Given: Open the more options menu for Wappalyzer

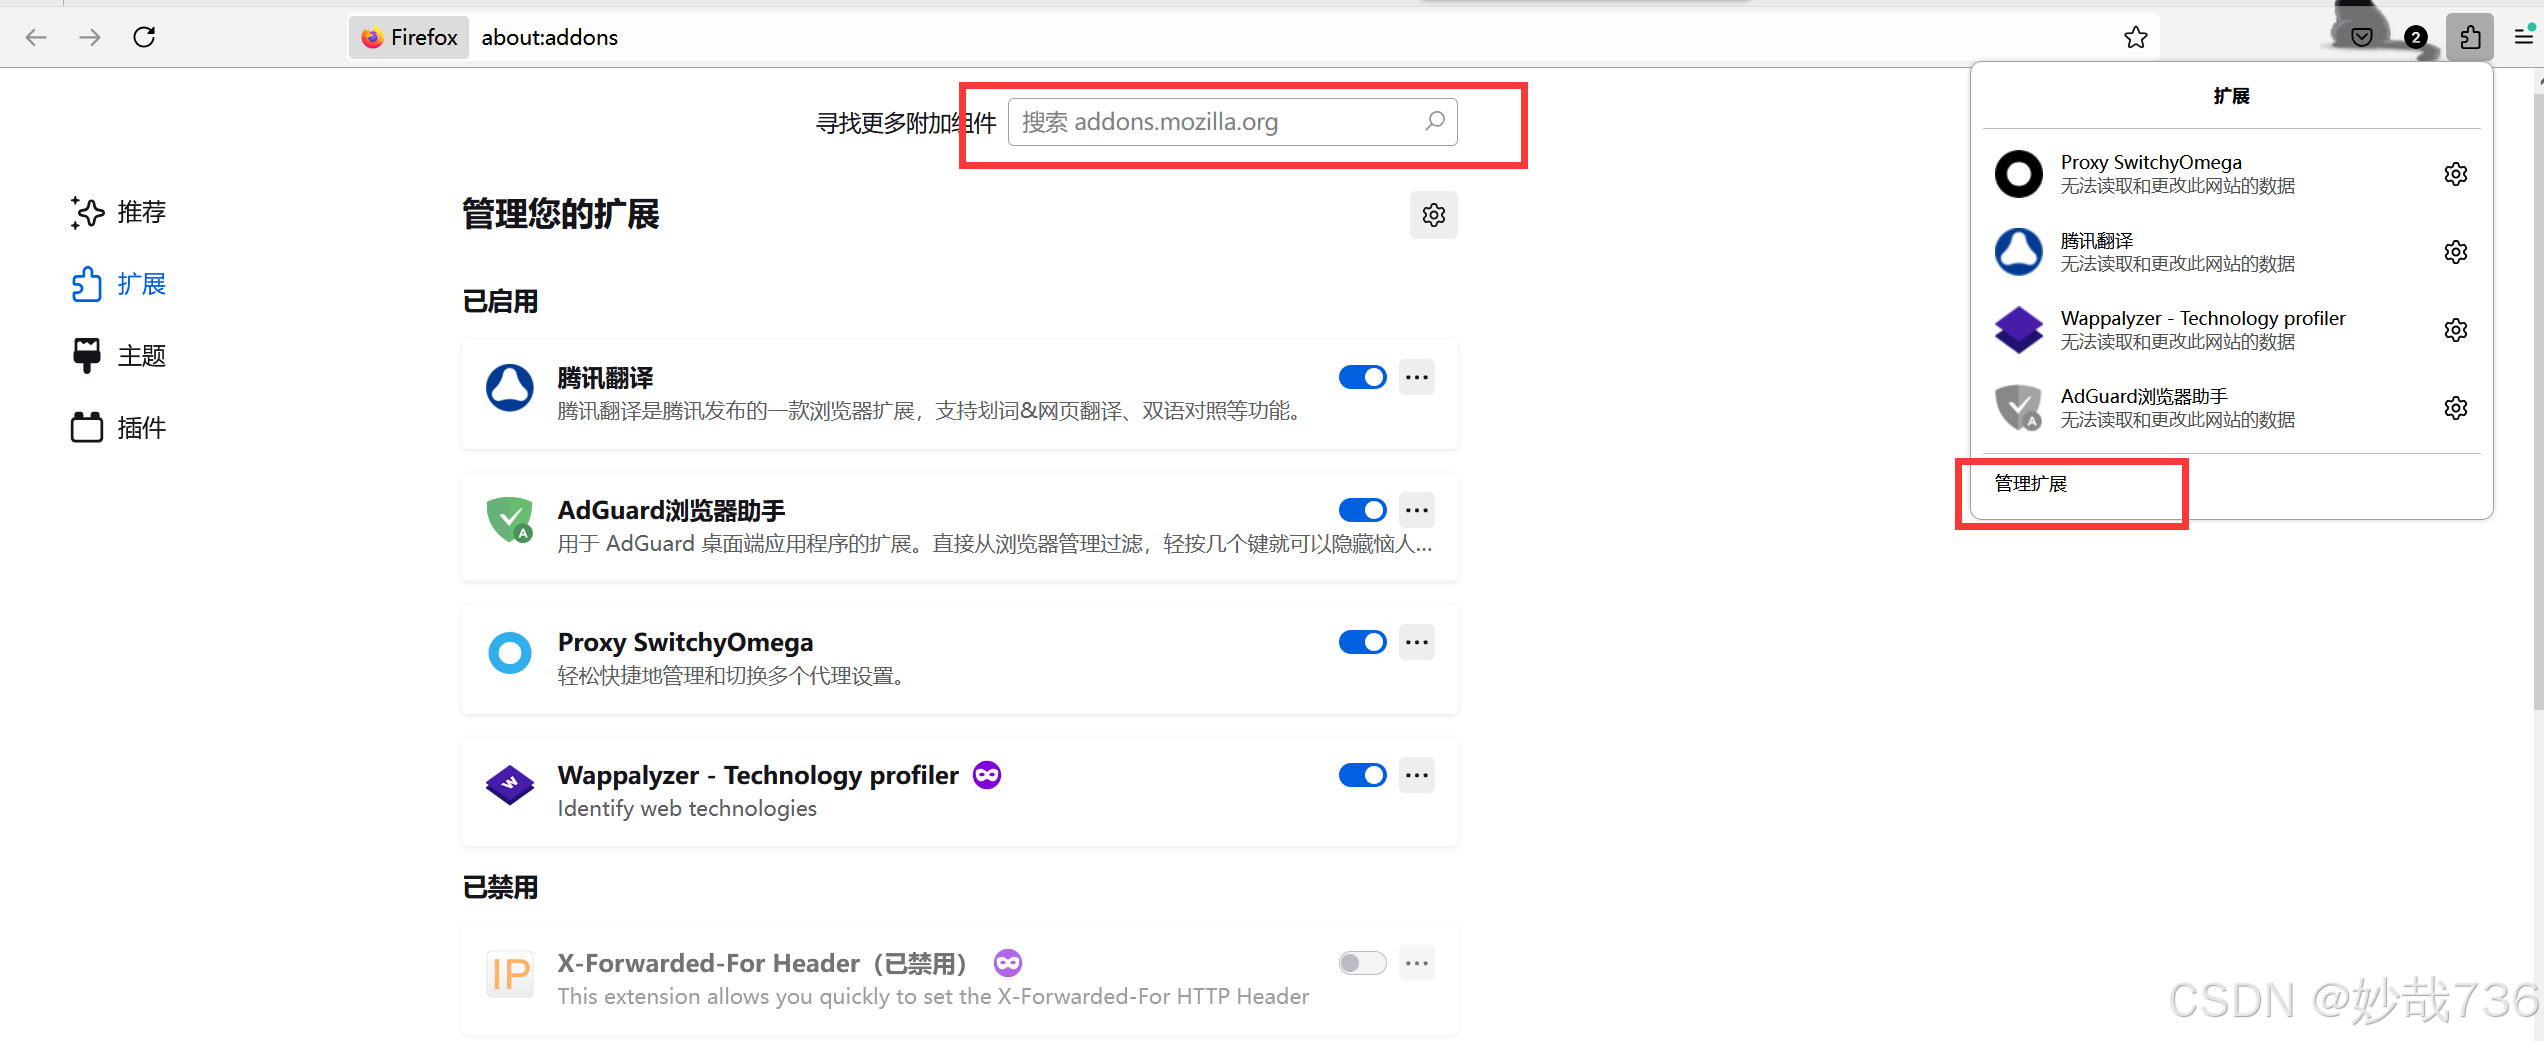Looking at the screenshot, I should [x=1417, y=775].
